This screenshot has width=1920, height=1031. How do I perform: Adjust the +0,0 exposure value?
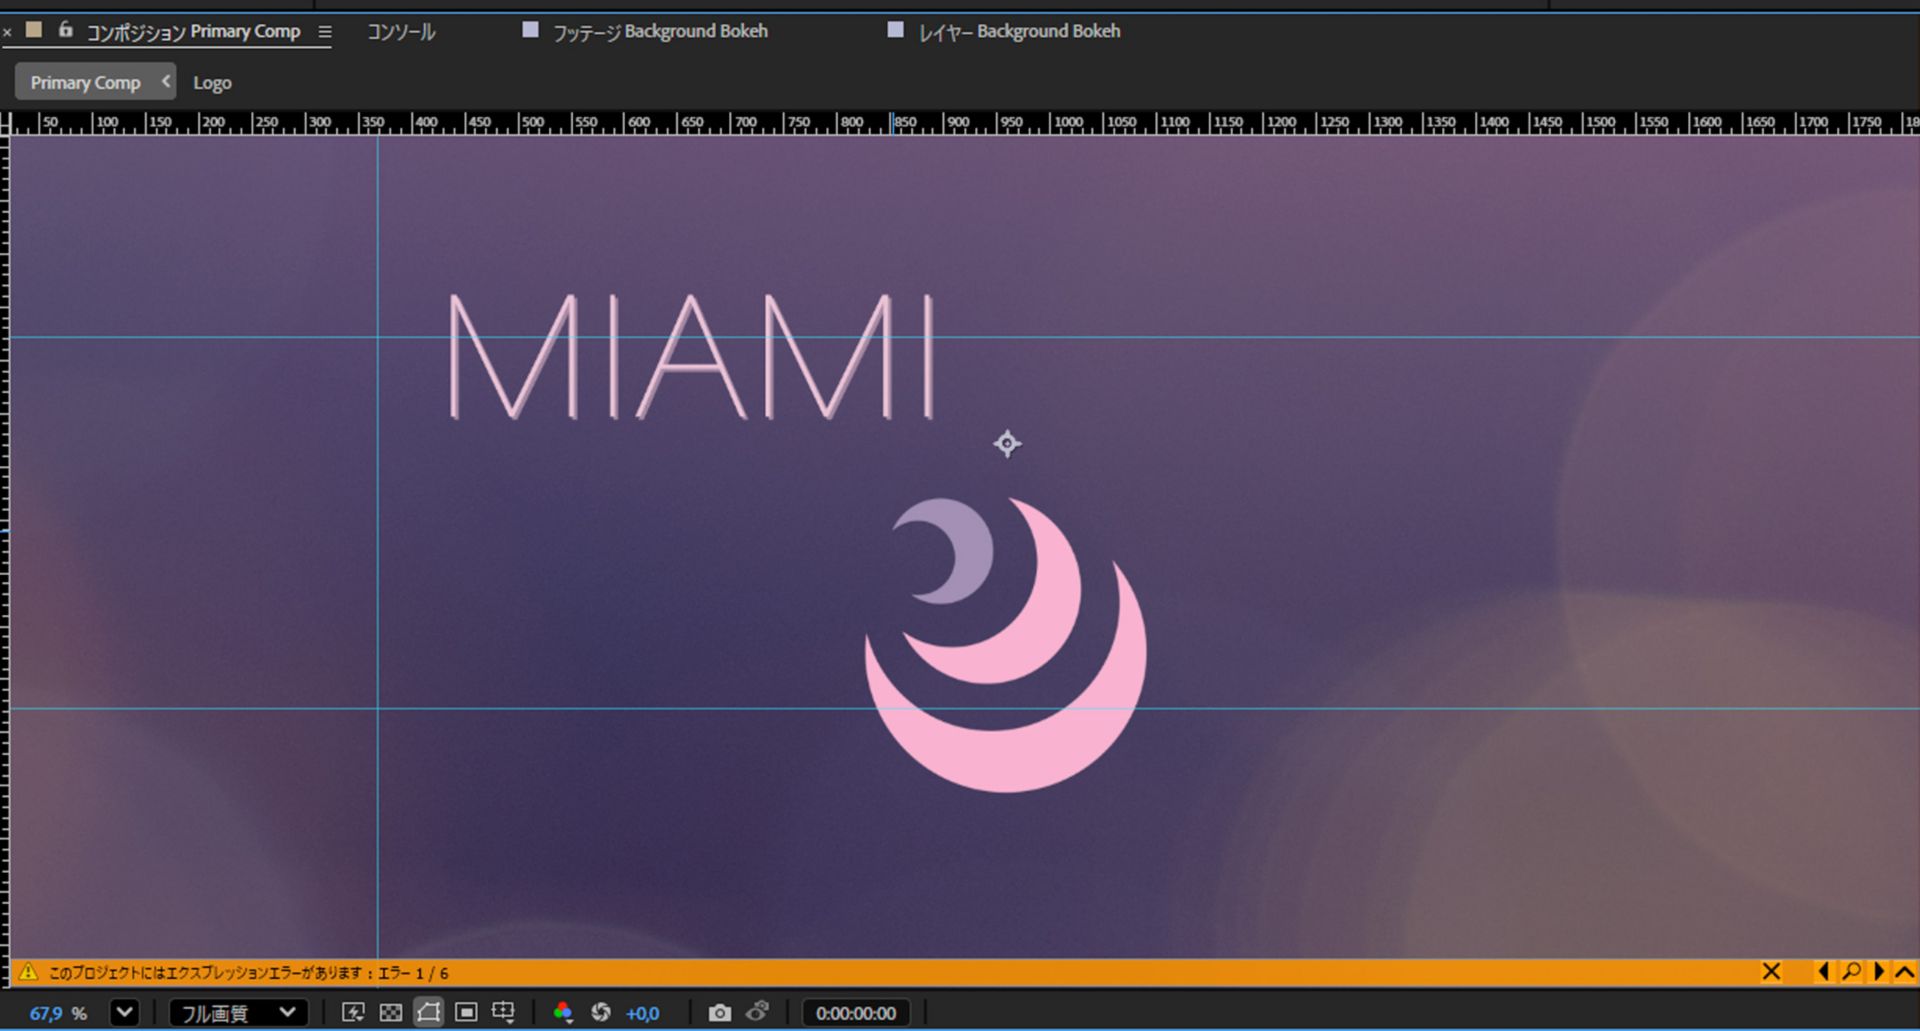[x=643, y=1014]
